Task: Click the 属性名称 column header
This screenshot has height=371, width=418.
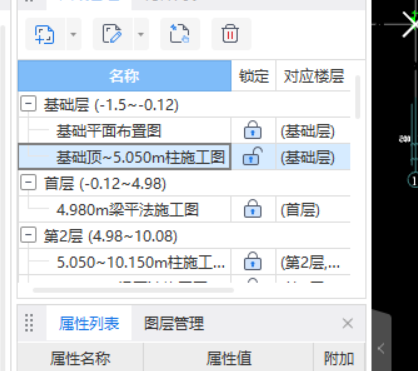Action: (x=80, y=358)
